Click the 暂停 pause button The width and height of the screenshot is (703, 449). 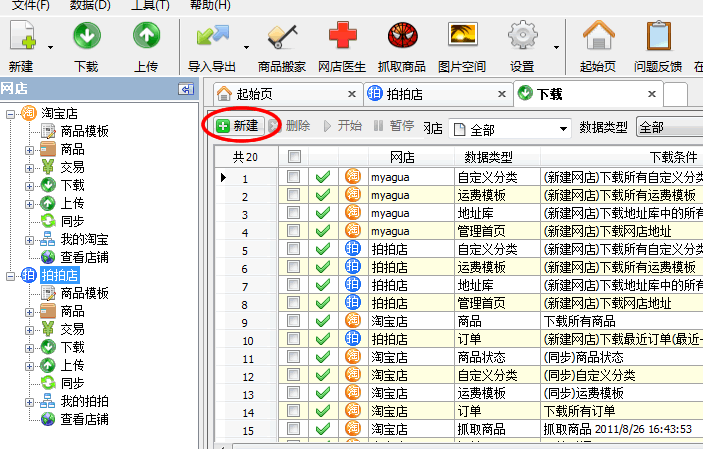coord(394,126)
